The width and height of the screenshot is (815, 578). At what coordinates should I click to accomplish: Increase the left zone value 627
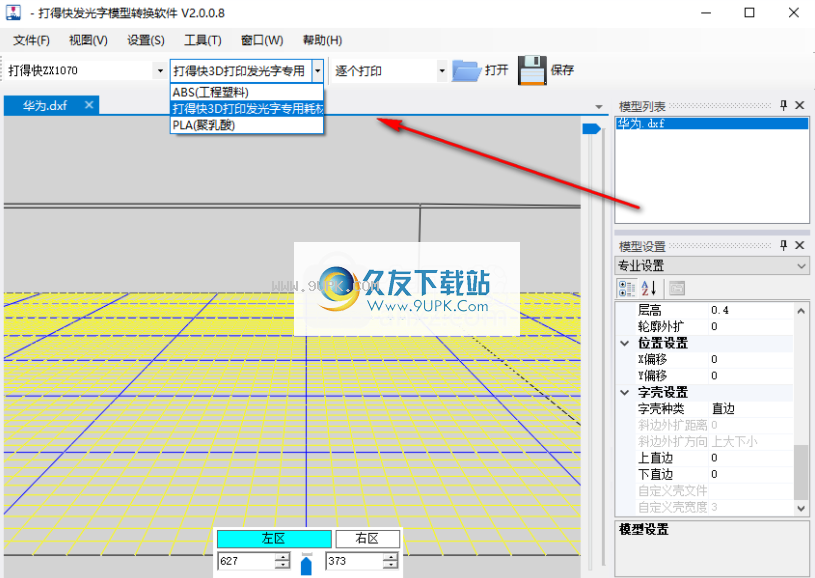pyautogui.click(x=283, y=557)
